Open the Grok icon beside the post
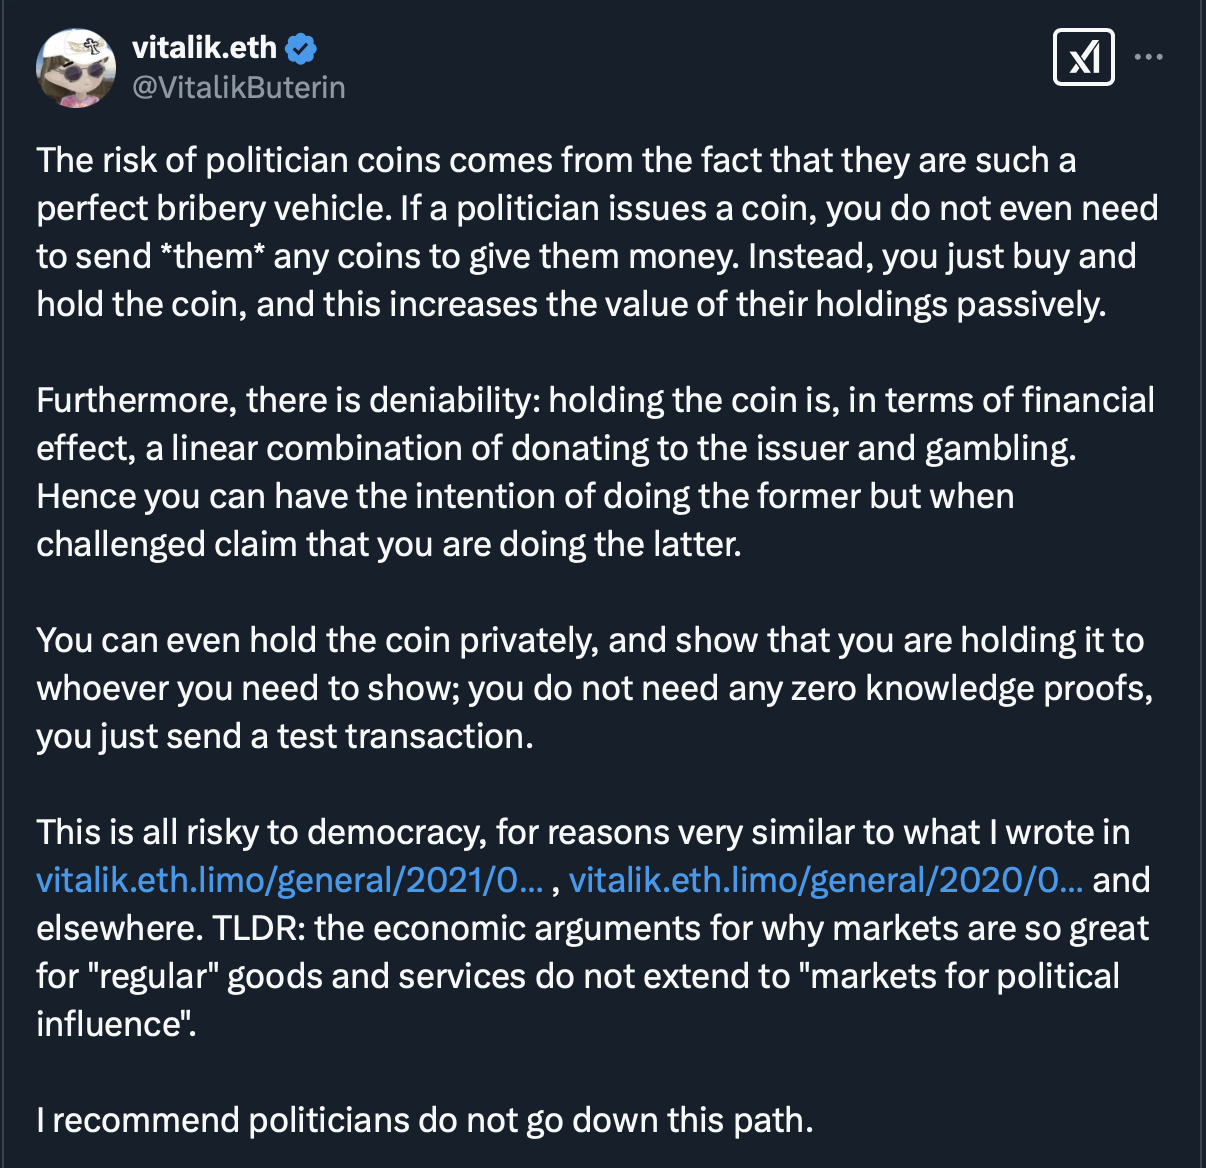1206x1168 pixels. (1083, 57)
